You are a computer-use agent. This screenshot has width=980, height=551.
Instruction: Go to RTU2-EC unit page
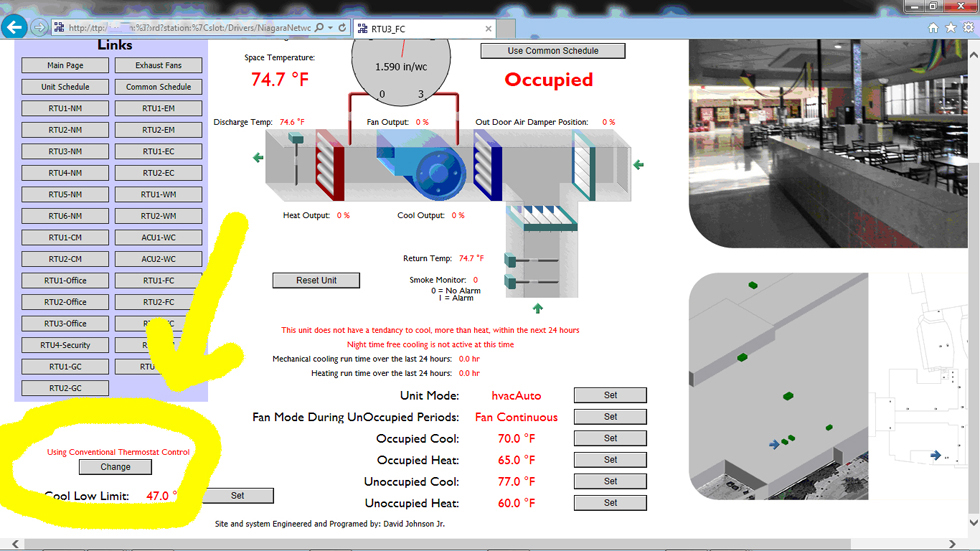(x=158, y=173)
